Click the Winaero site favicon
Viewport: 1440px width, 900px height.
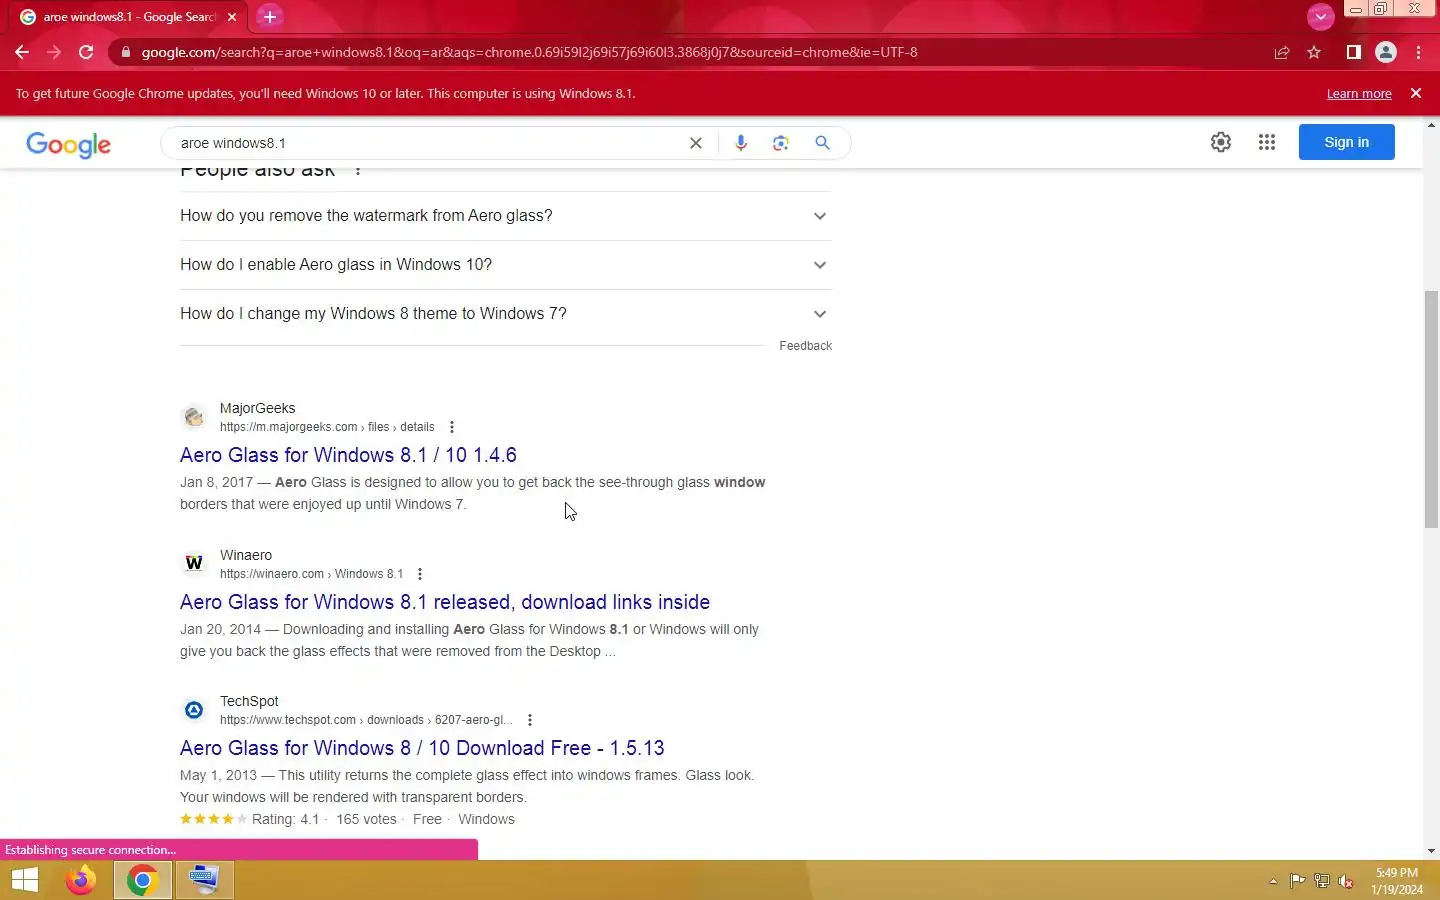[194, 563]
